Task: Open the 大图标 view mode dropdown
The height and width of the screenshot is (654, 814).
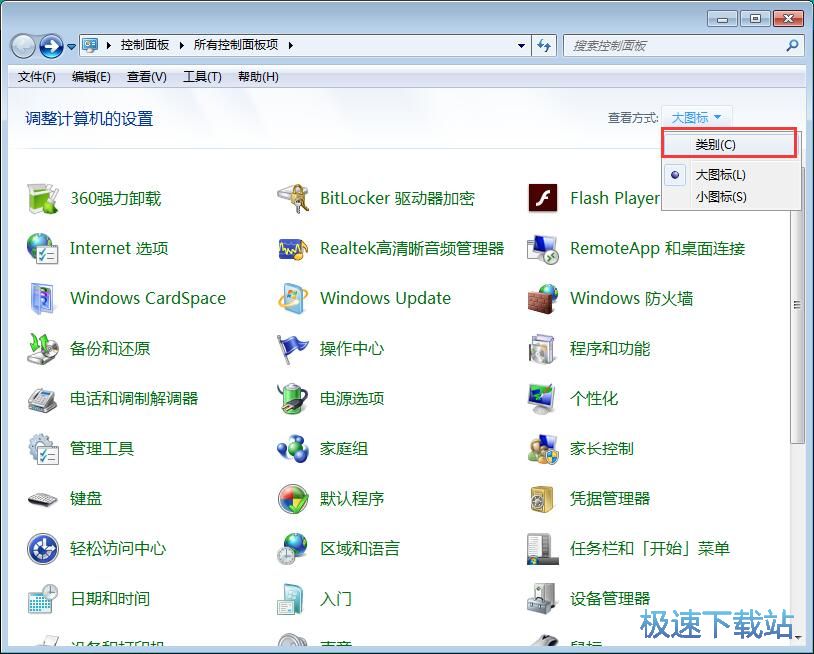Action: (x=696, y=118)
